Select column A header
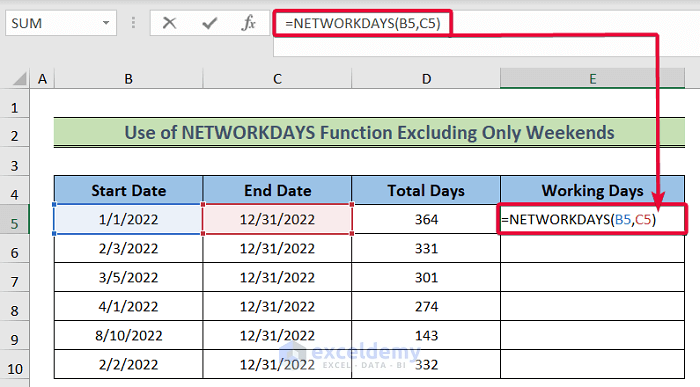700x387 pixels. point(42,79)
